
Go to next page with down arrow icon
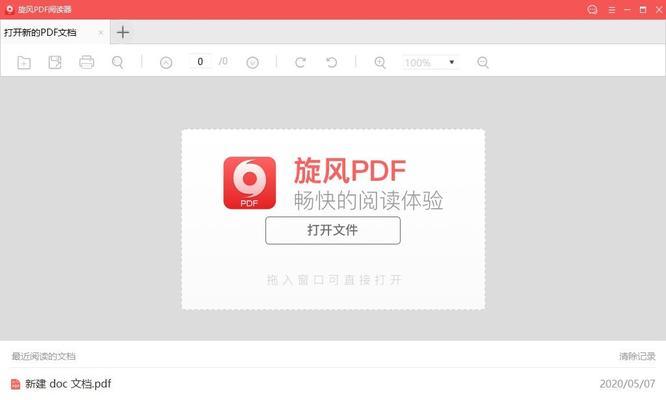[x=253, y=63]
